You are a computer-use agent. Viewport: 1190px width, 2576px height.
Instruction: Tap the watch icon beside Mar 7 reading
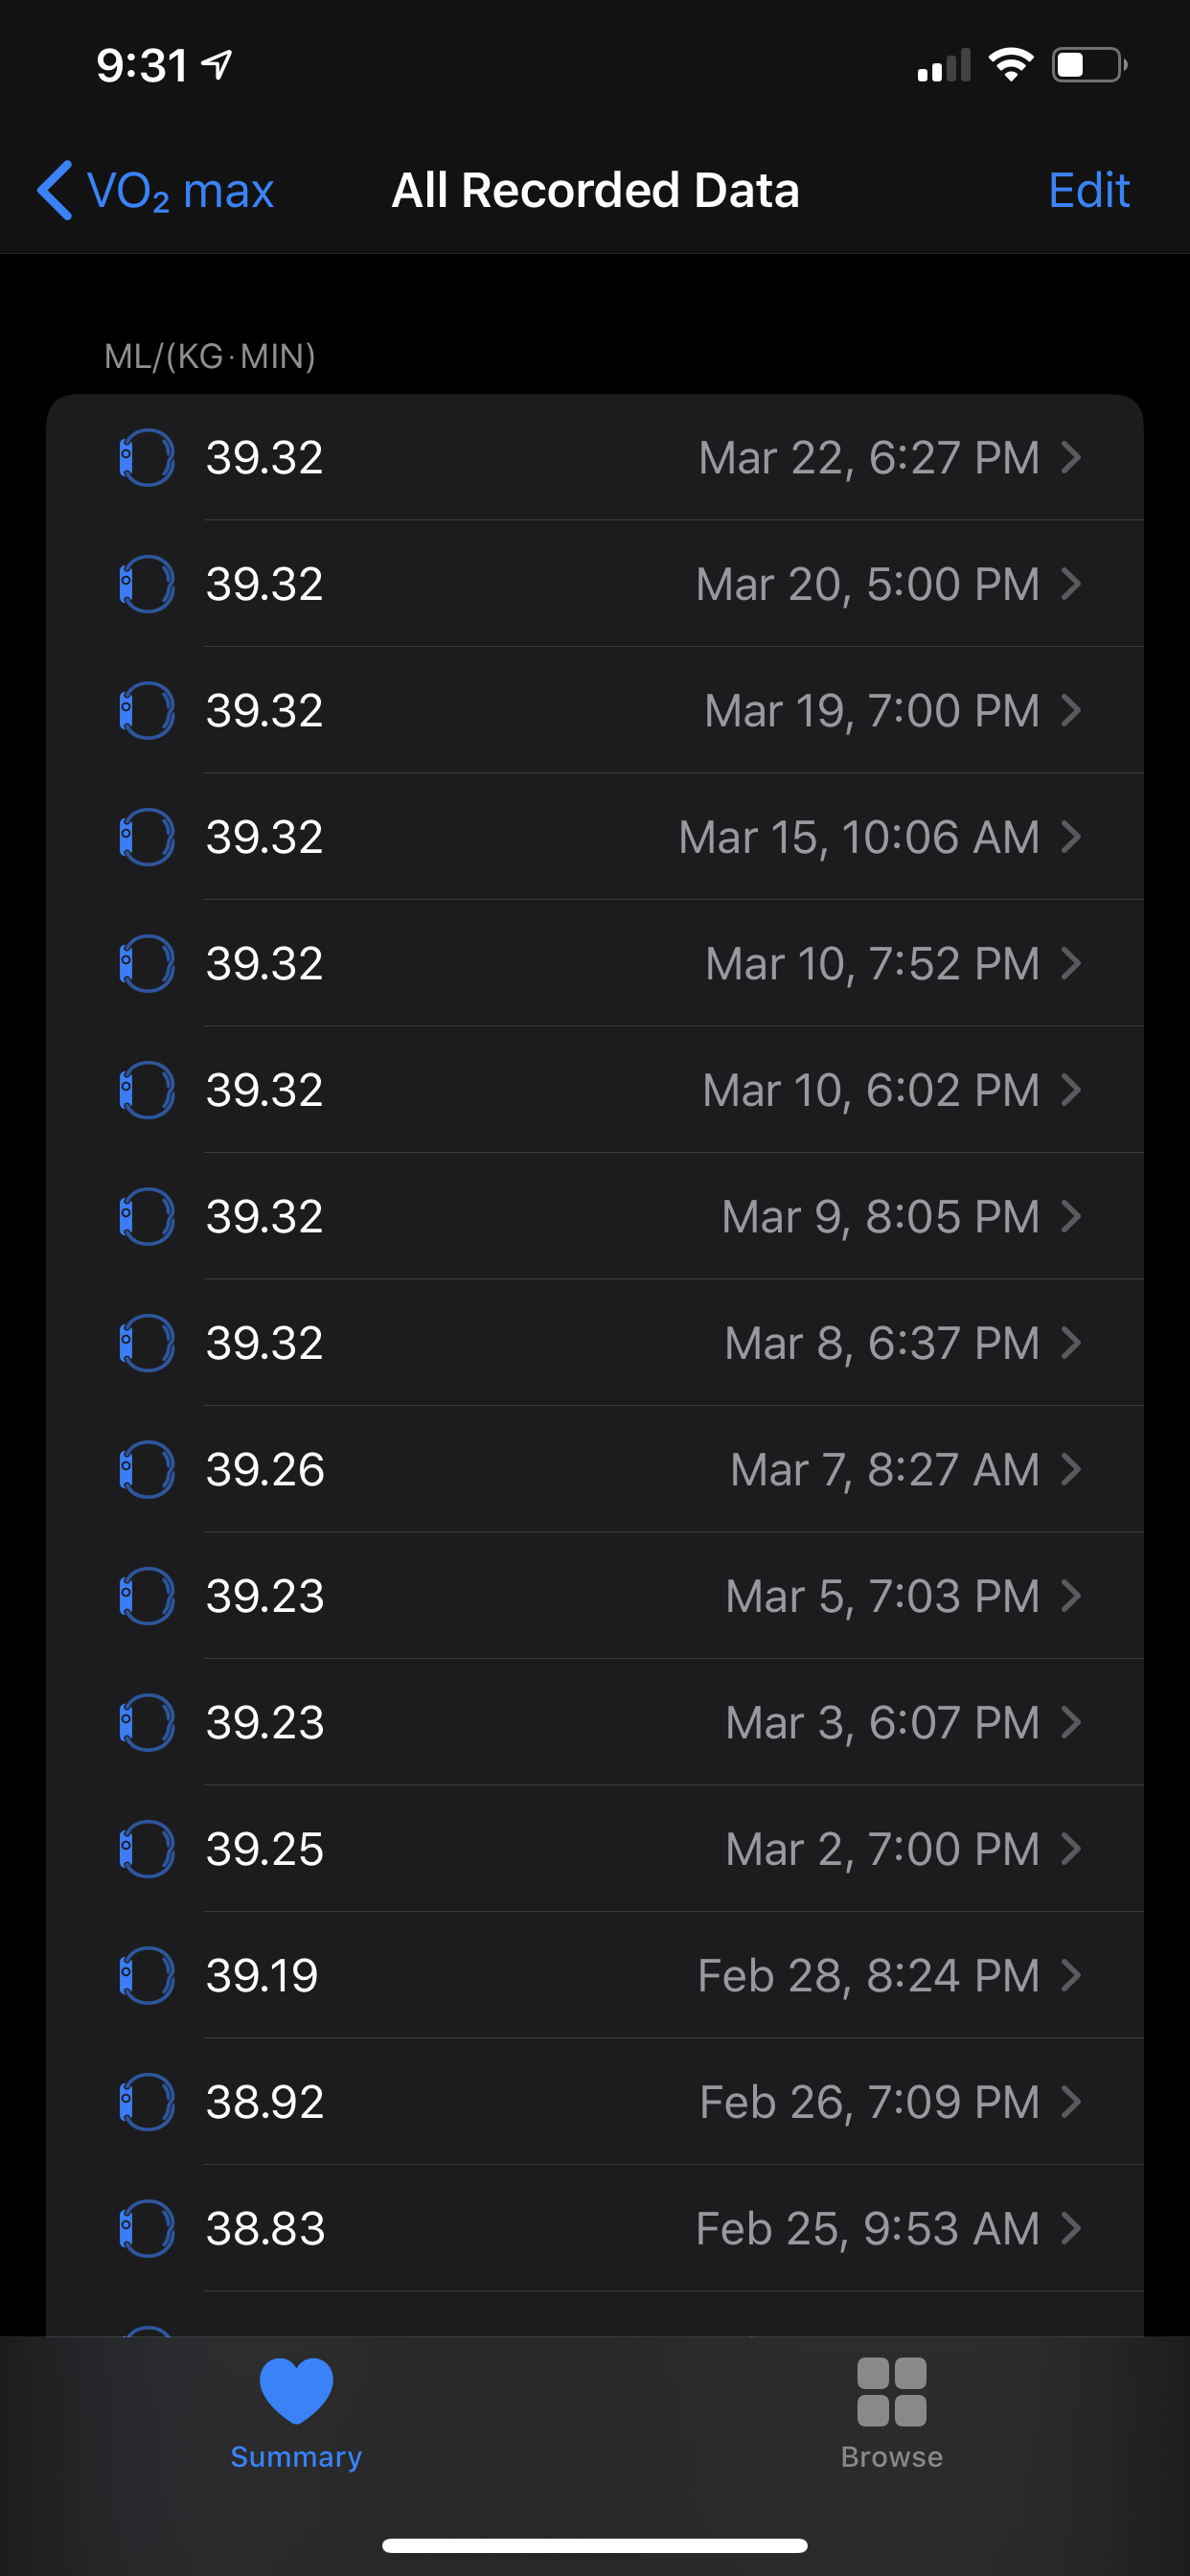coord(146,1469)
